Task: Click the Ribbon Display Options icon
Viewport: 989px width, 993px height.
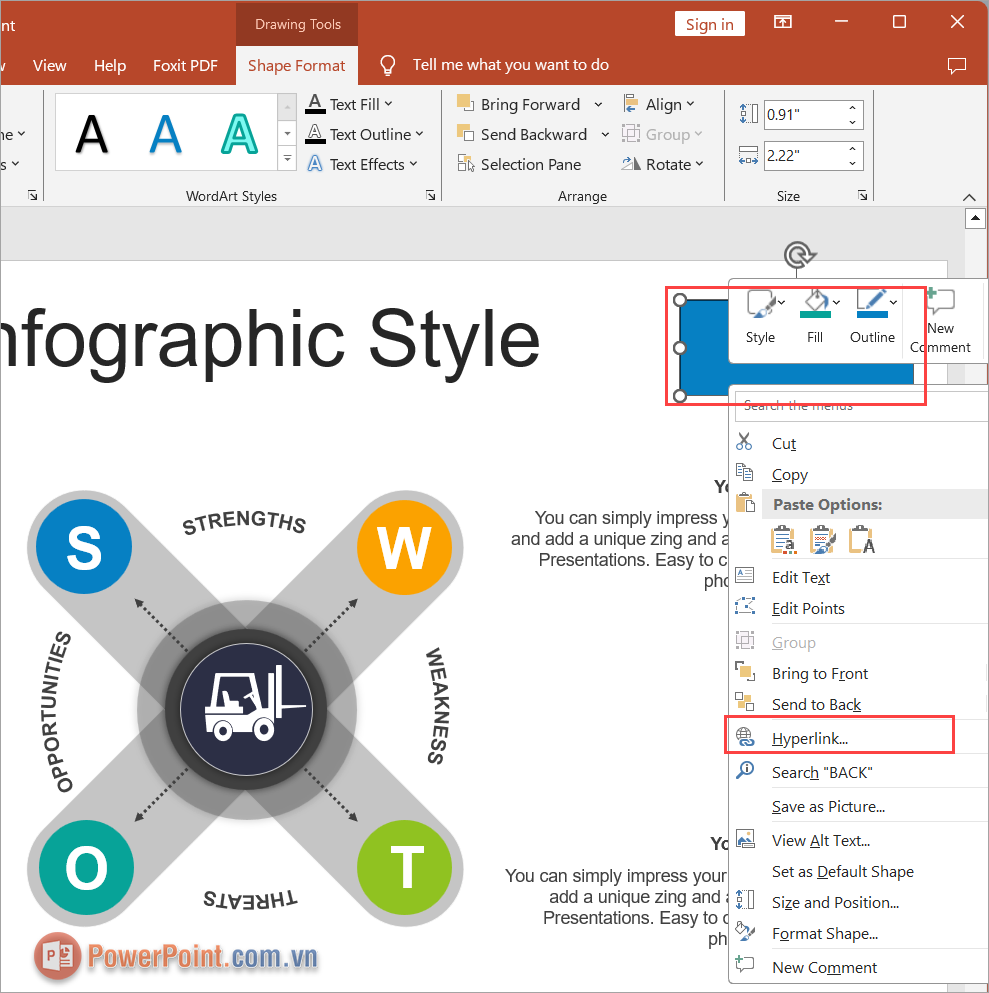Action: point(783,23)
